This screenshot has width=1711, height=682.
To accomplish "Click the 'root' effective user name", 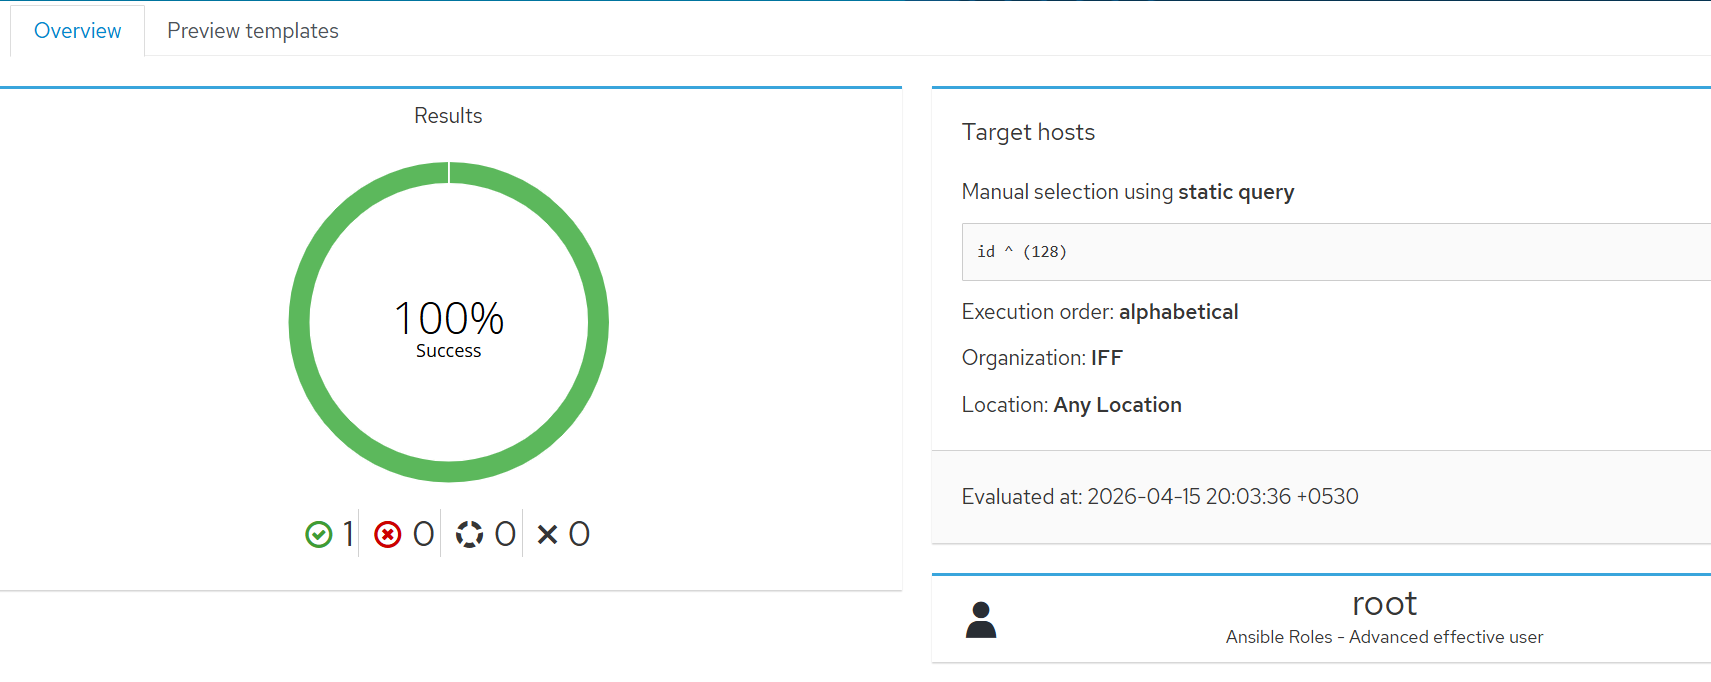I will click(1384, 603).
